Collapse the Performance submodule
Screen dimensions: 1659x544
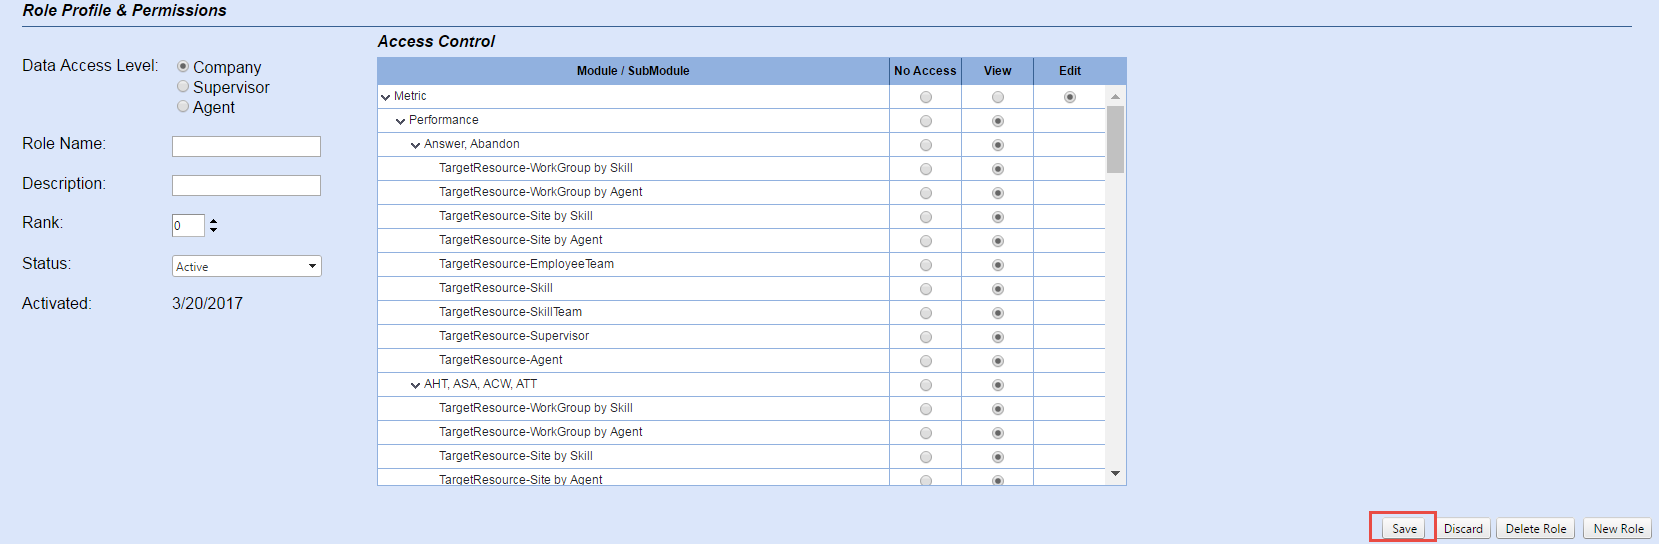click(401, 121)
